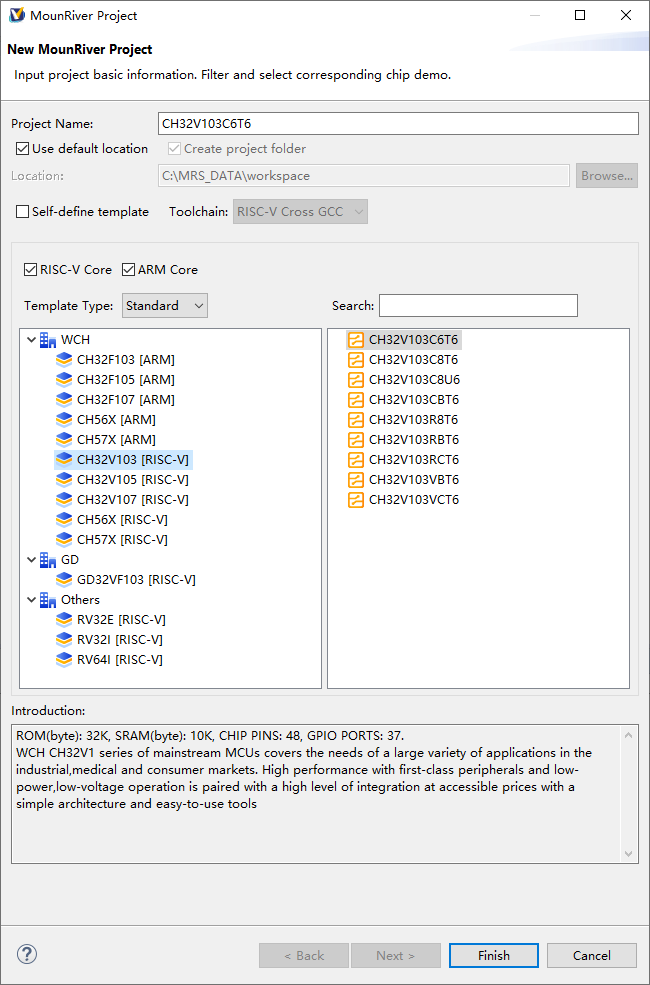Select RV32E [RISC-V] tree label
The width and height of the screenshot is (650, 985).
[121, 620]
